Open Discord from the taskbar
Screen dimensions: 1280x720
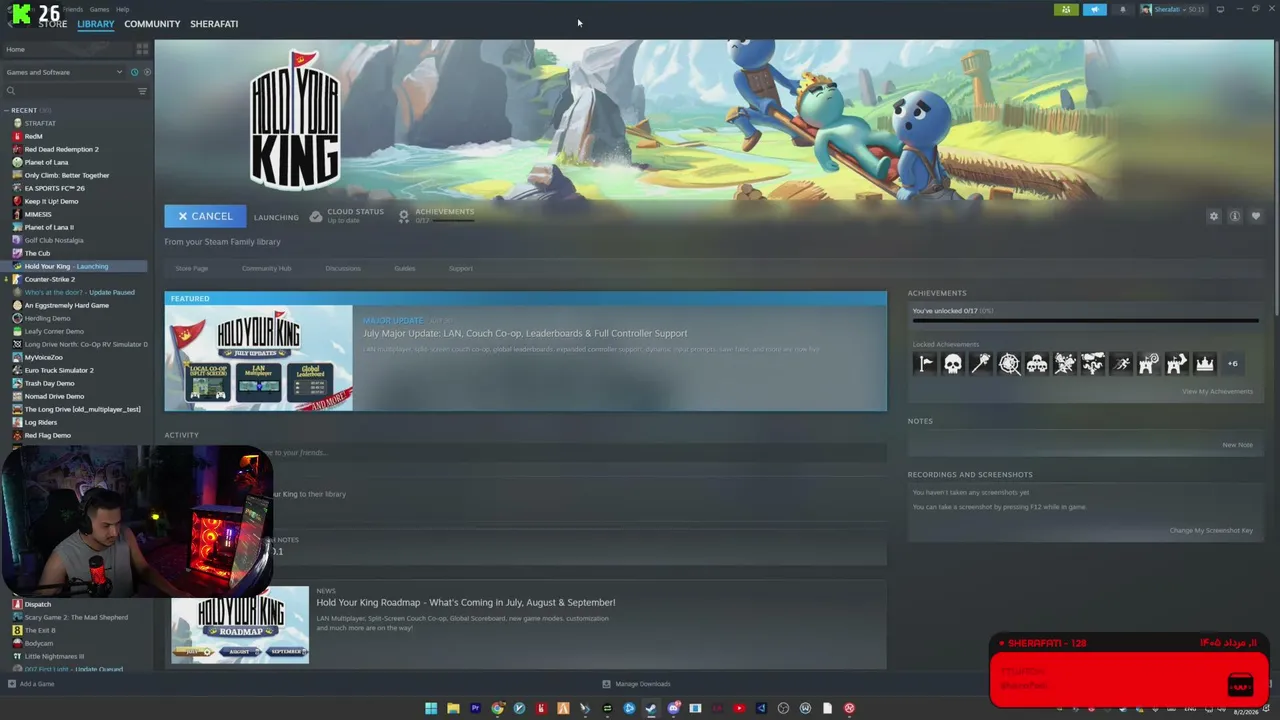tap(673, 708)
